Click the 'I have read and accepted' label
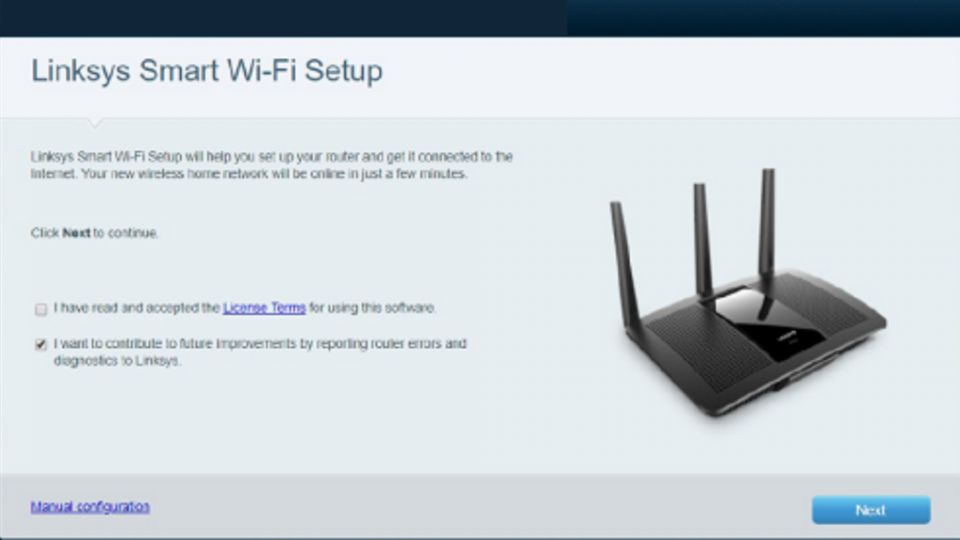 (x=137, y=307)
